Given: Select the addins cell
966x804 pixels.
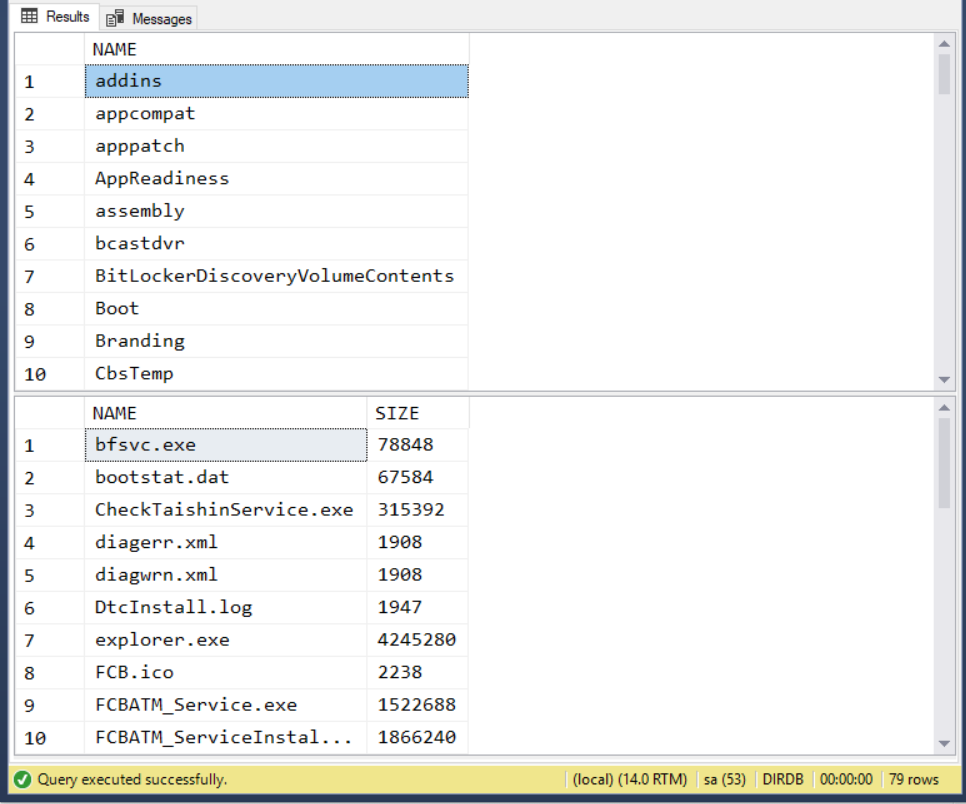Looking at the screenshot, I should (x=275, y=81).
